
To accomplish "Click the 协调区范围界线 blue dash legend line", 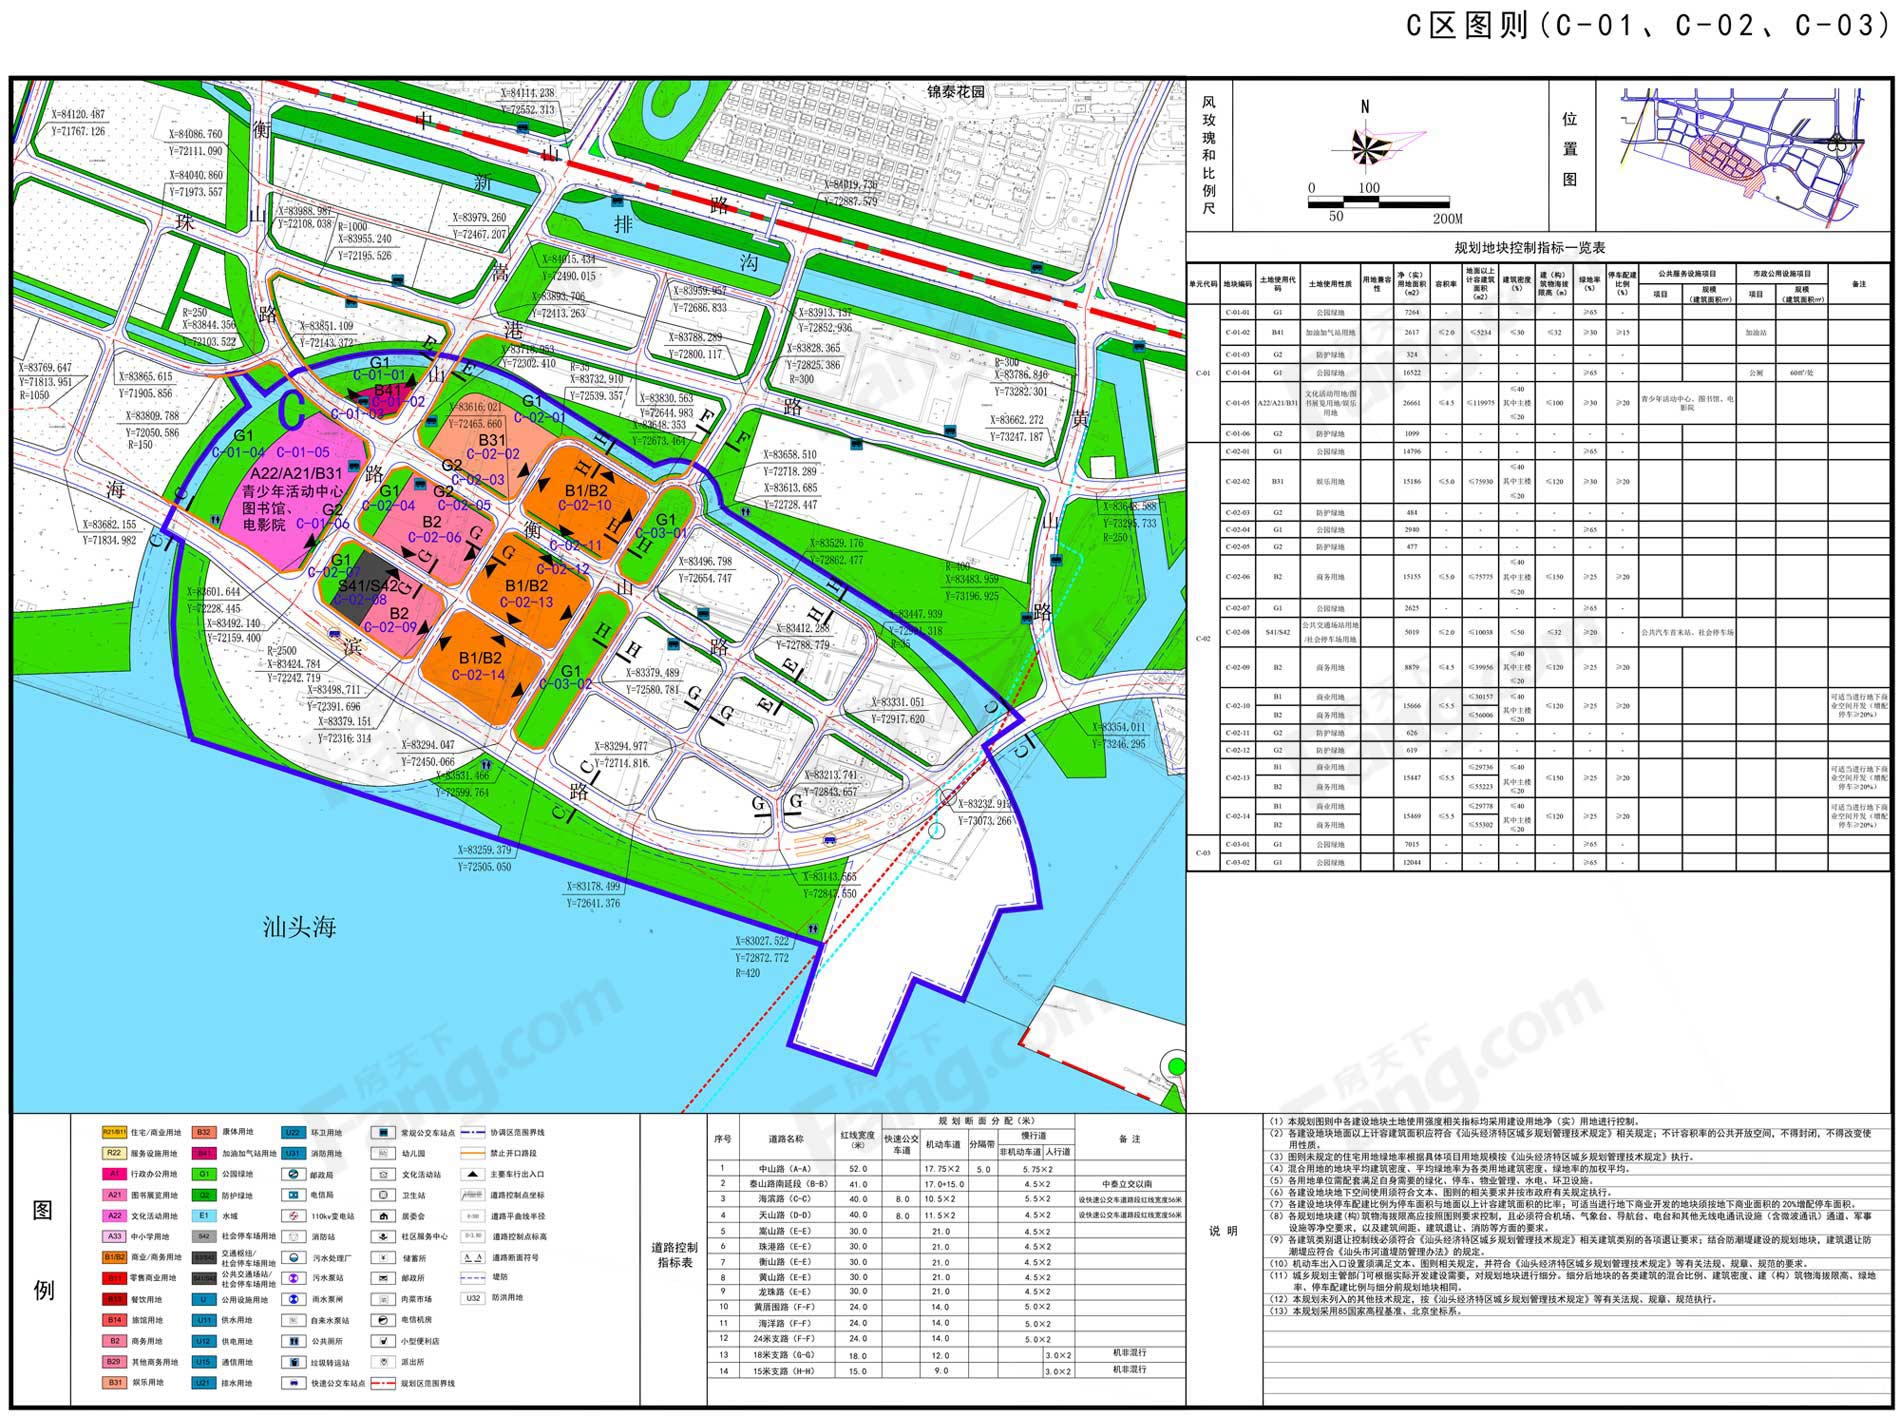I will [x=472, y=1133].
